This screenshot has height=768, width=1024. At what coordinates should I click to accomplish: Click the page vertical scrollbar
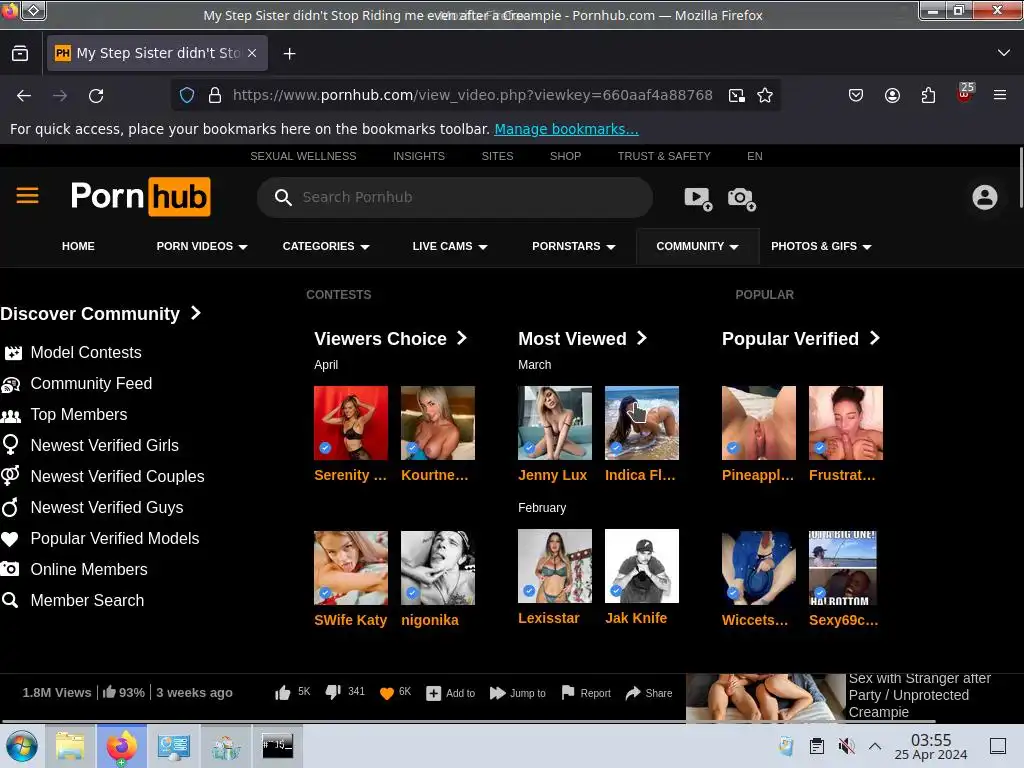coord(1020,178)
